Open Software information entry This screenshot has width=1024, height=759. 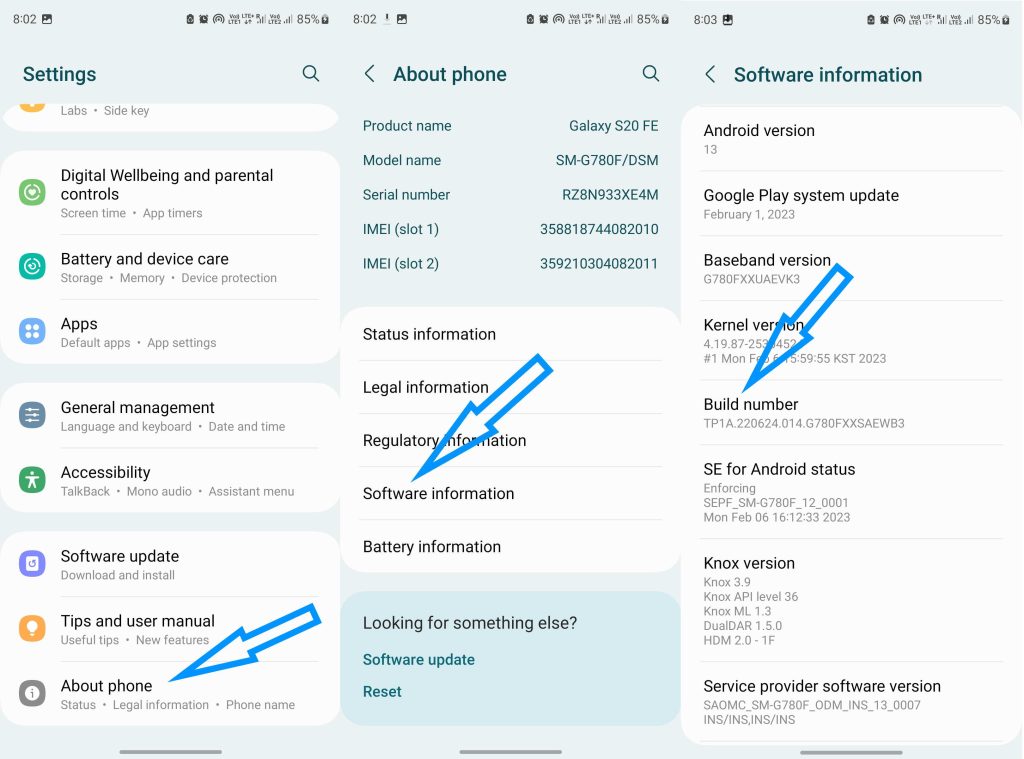511,493
